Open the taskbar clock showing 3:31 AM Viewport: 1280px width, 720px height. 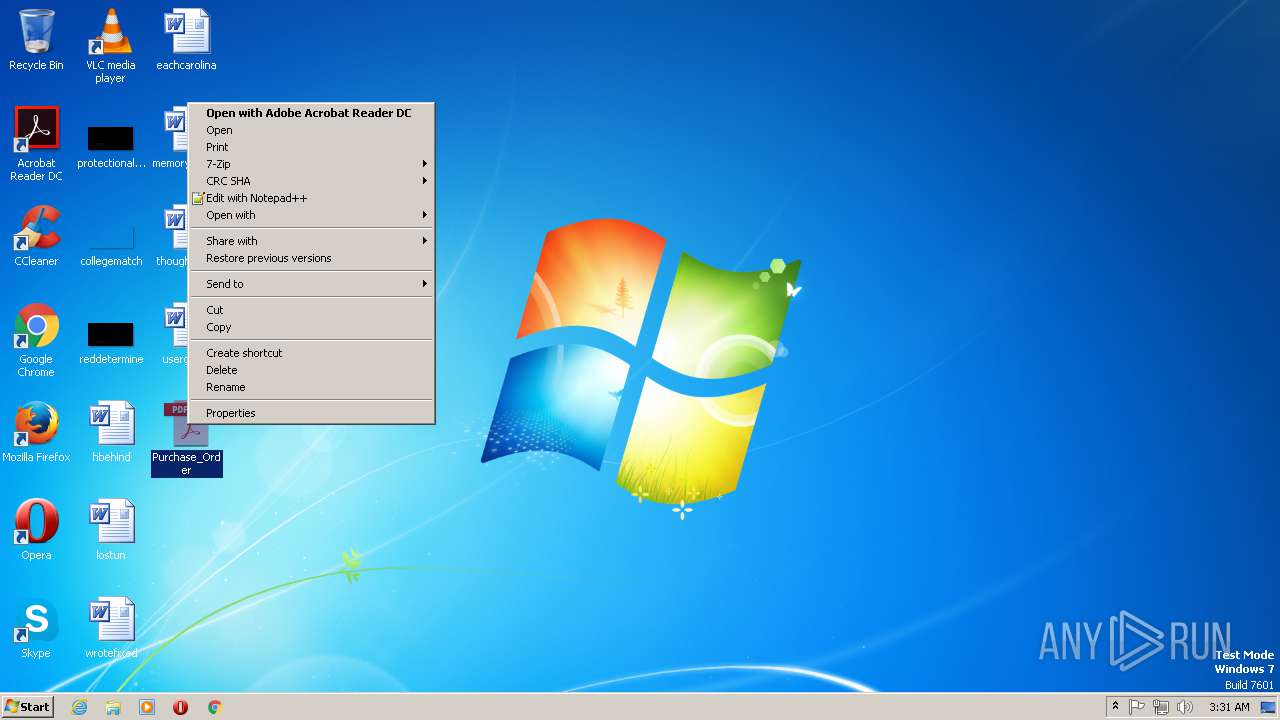[1228, 707]
